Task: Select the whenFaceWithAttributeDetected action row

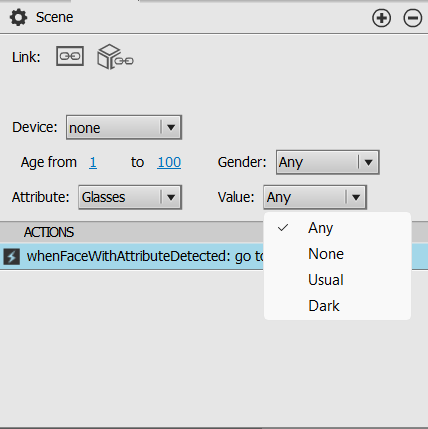Action: point(214,257)
